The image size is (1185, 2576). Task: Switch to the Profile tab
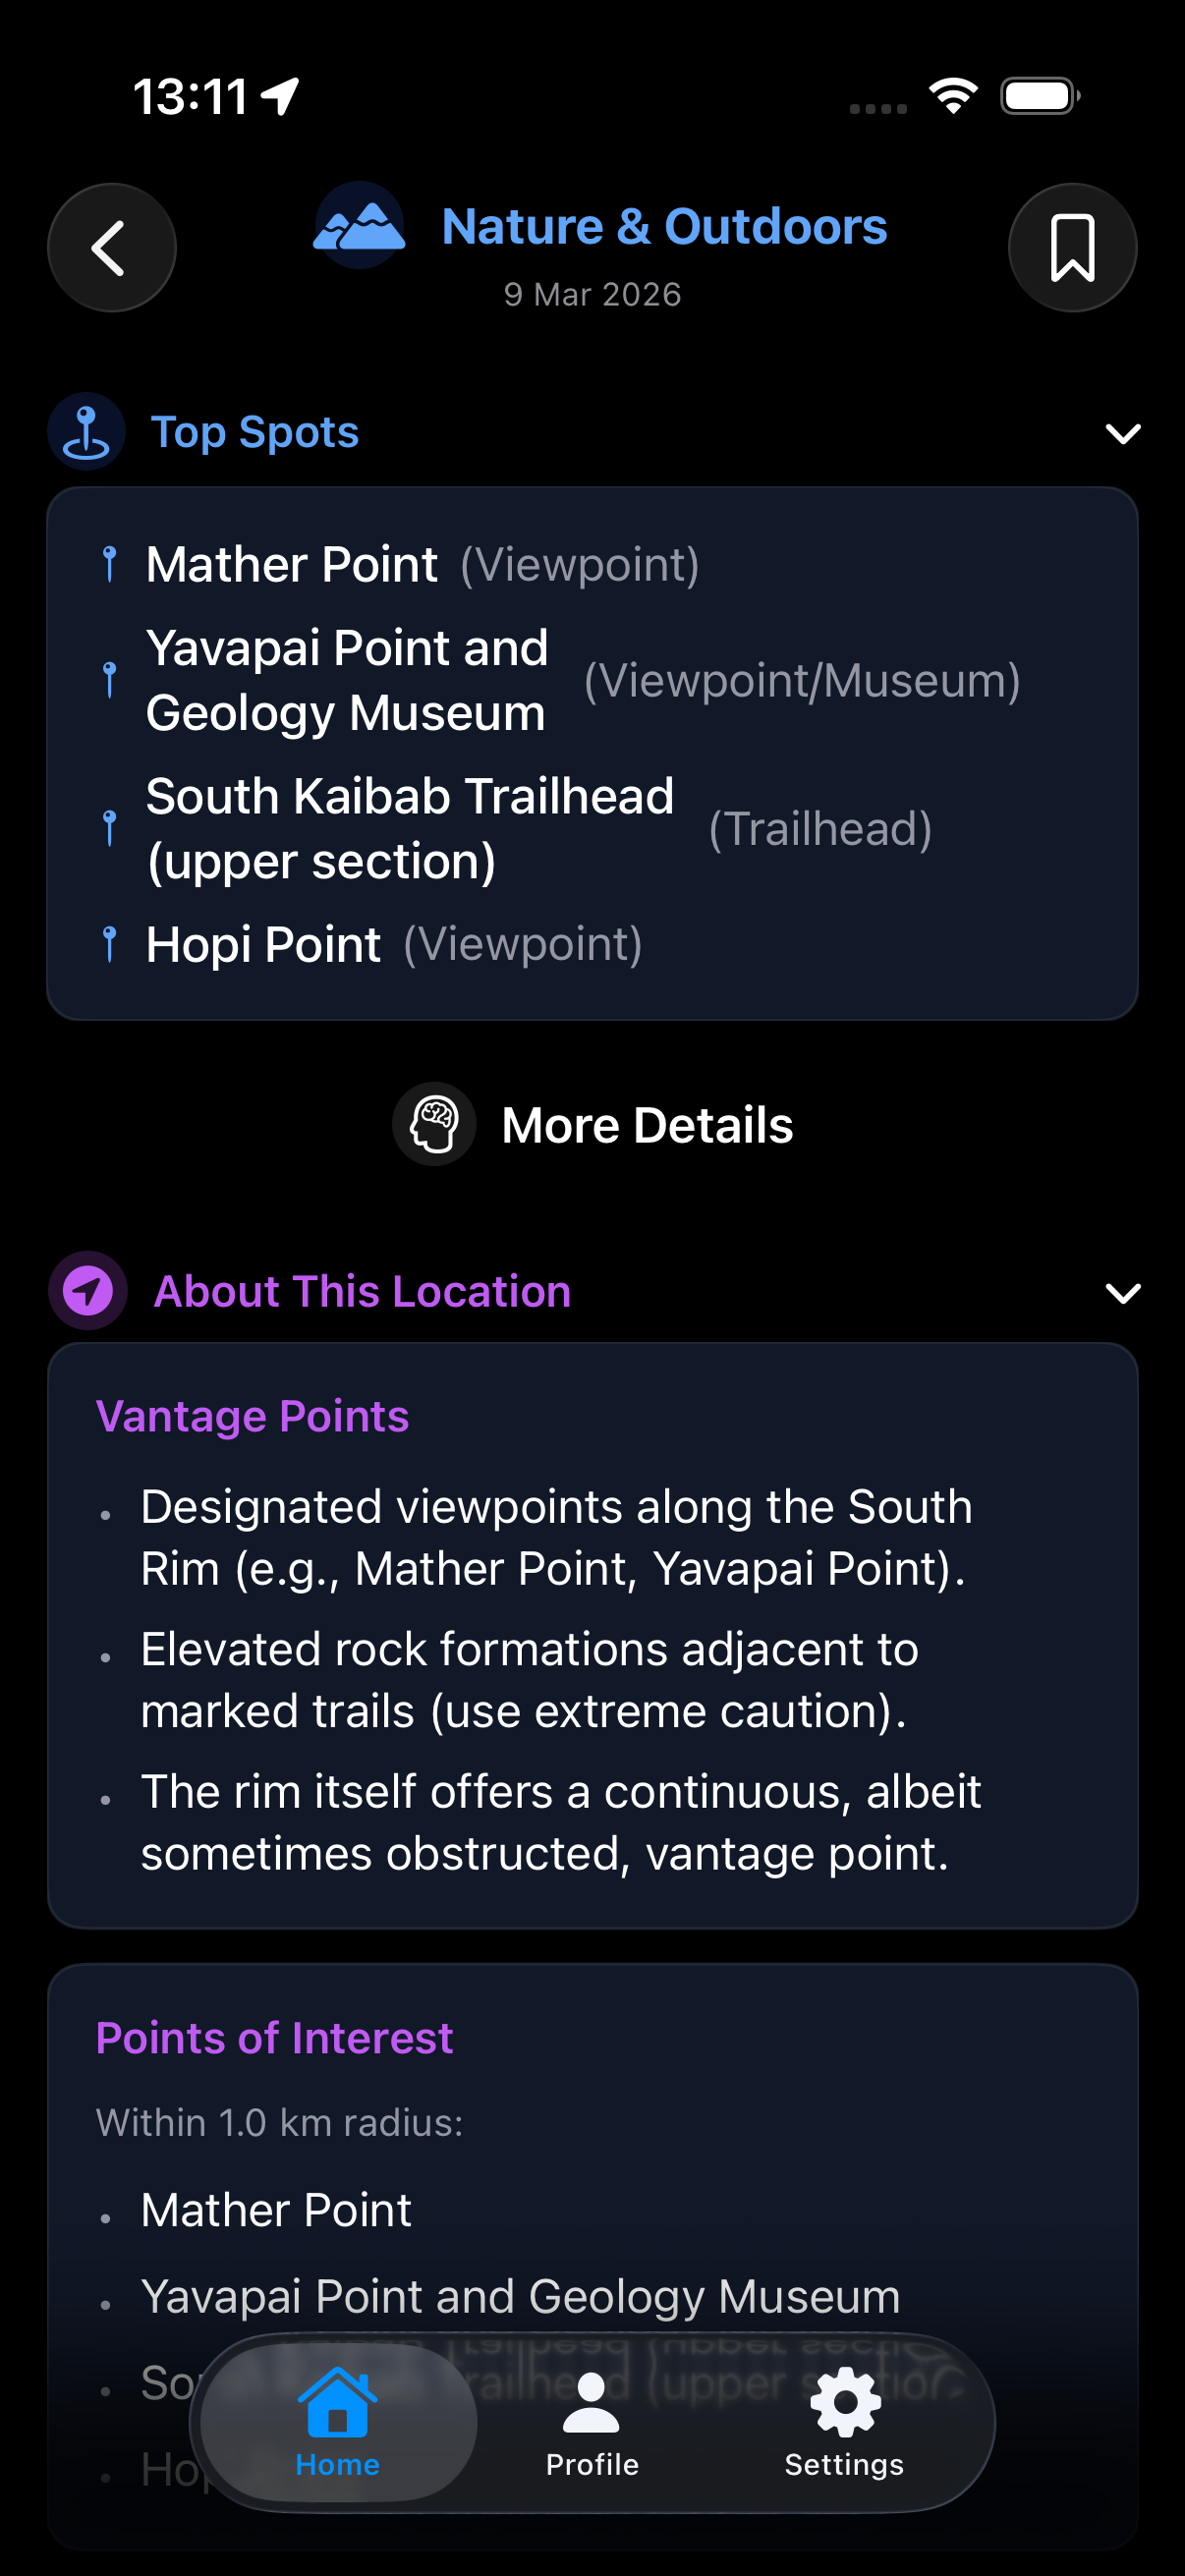point(592,2422)
